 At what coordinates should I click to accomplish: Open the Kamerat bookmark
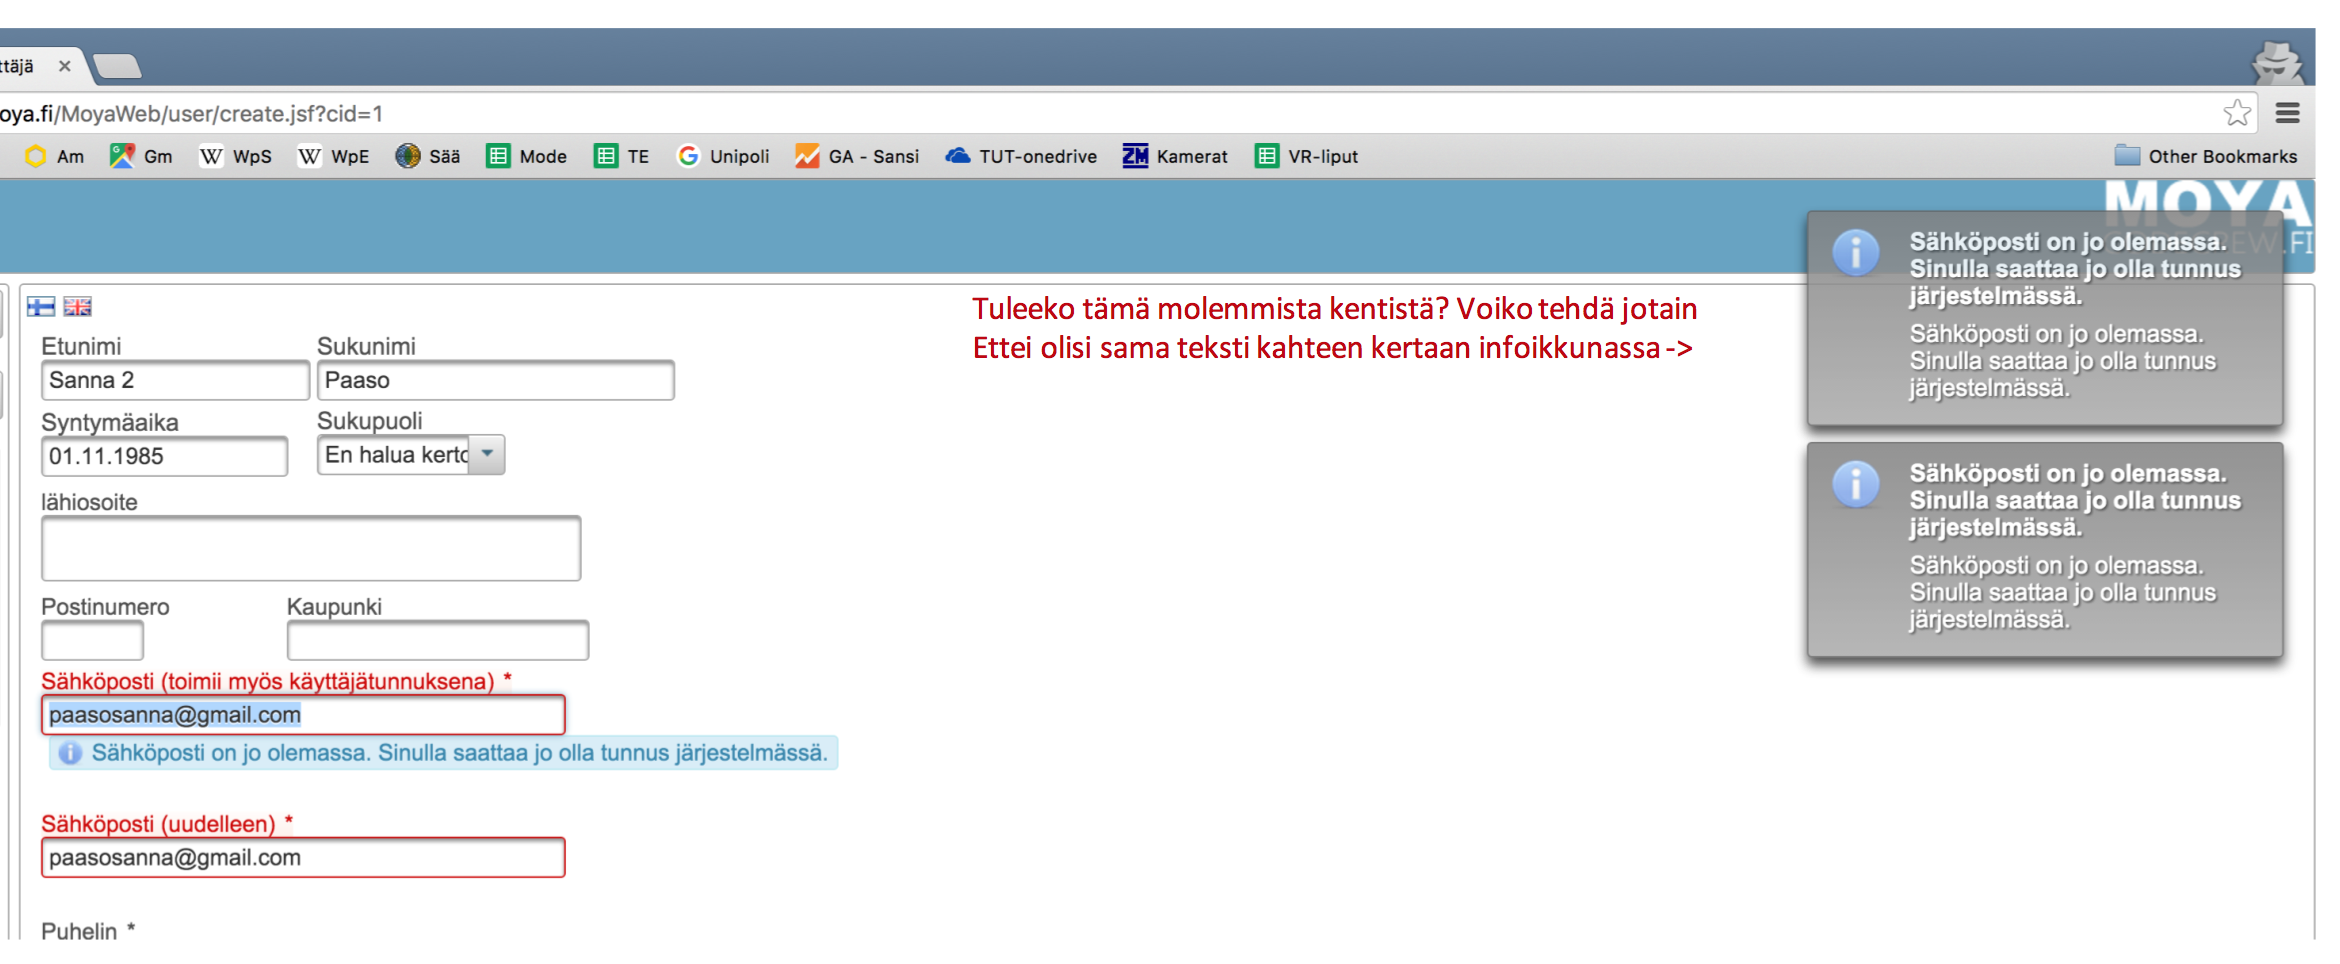pos(1175,156)
